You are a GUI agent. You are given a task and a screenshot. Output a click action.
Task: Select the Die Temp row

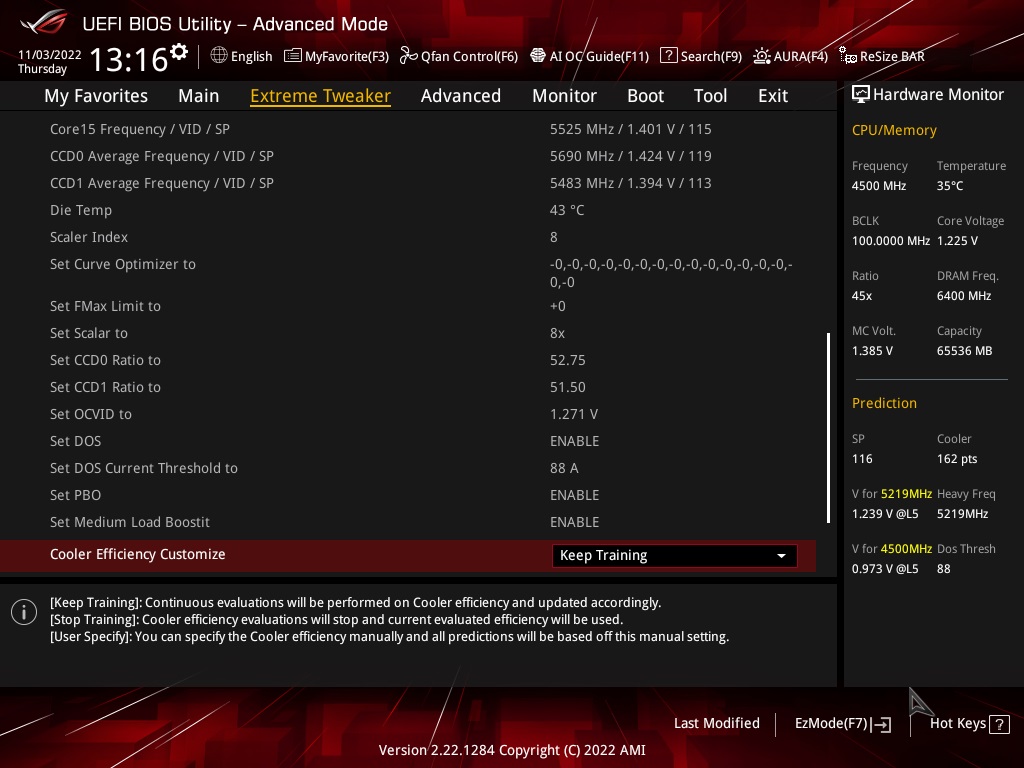tap(408, 210)
